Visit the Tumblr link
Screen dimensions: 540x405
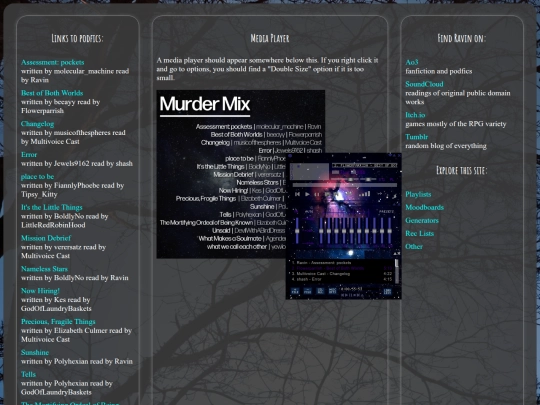(x=417, y=137)
